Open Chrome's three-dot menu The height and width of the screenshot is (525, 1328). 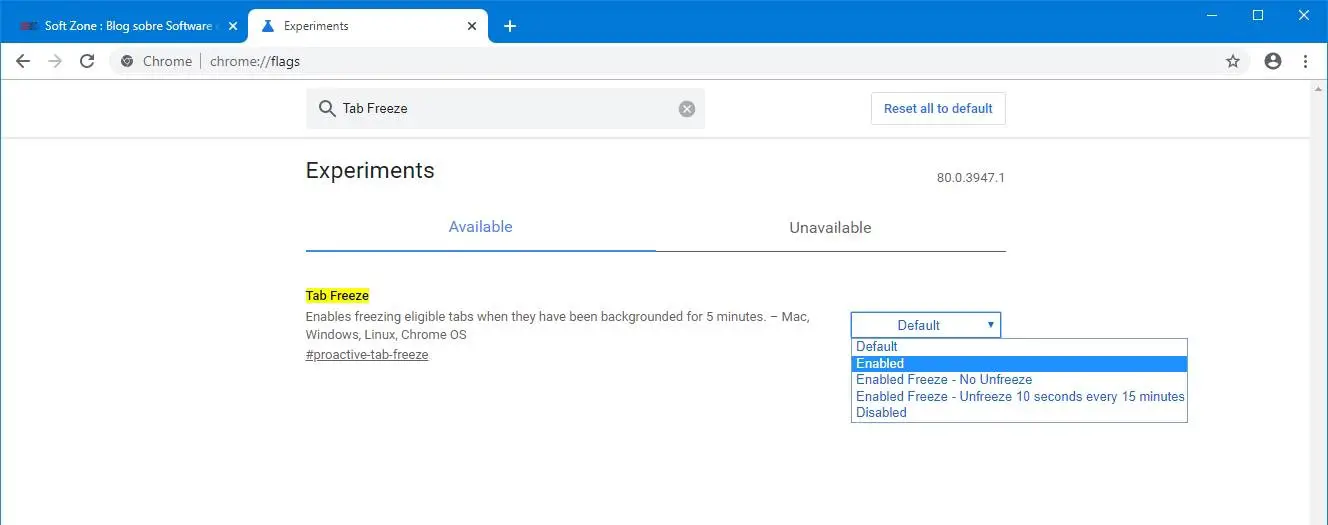tap(1305, 61)
